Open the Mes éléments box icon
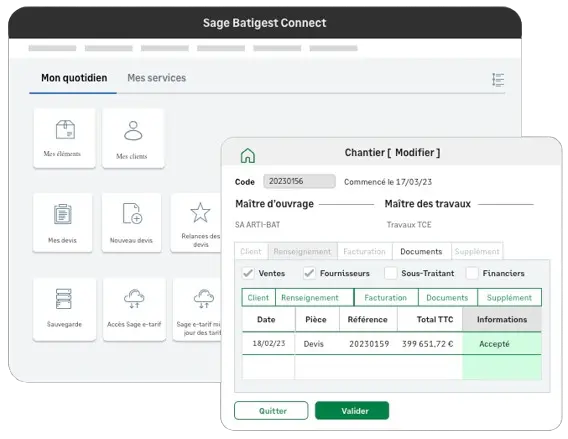The height and width of the screenshot is (439, 568). [x=65, y=130]
